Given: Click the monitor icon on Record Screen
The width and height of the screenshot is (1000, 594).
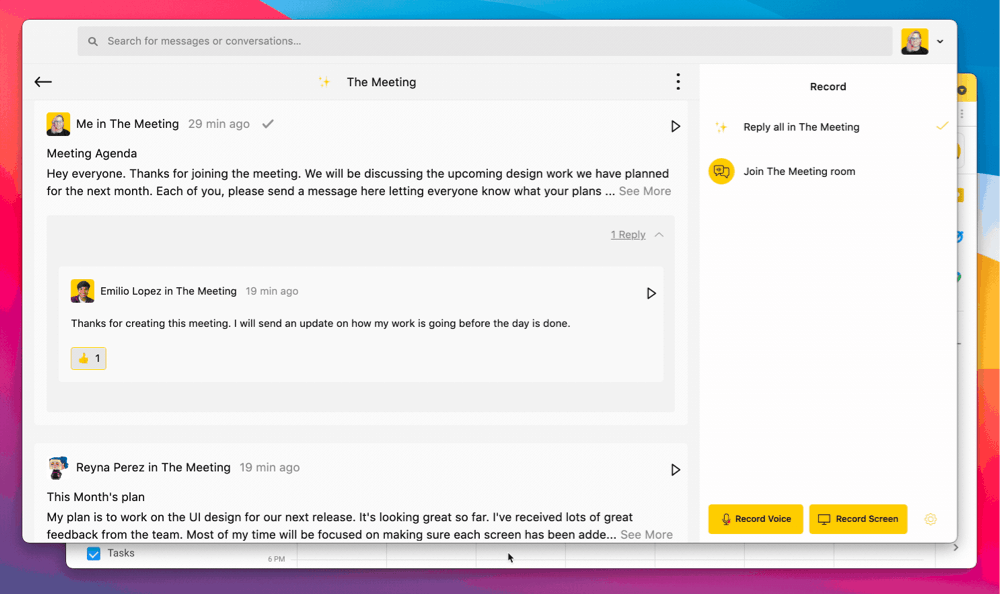Looking at the screenshot, I should tap(824, 519).
